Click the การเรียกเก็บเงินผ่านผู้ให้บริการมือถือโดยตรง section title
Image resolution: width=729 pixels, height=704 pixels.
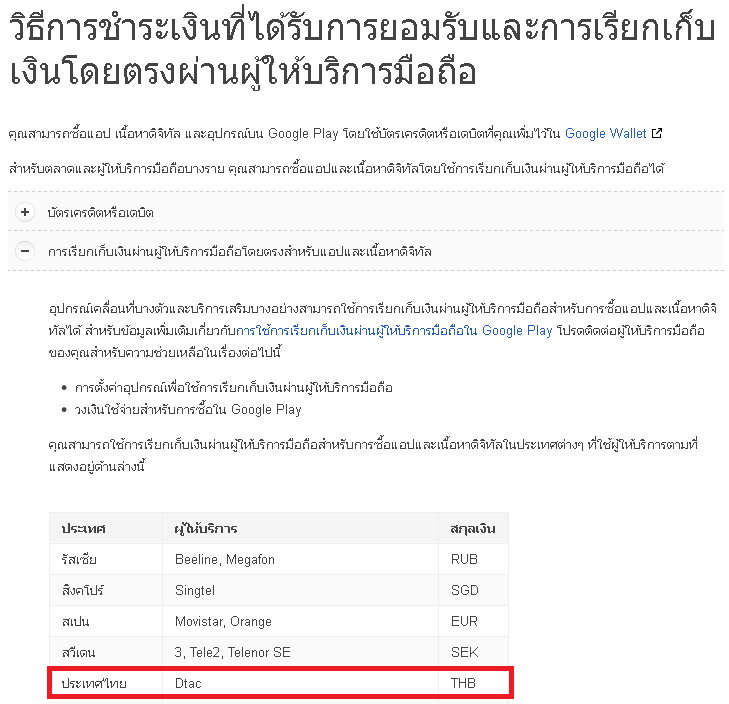click(240, 252)
